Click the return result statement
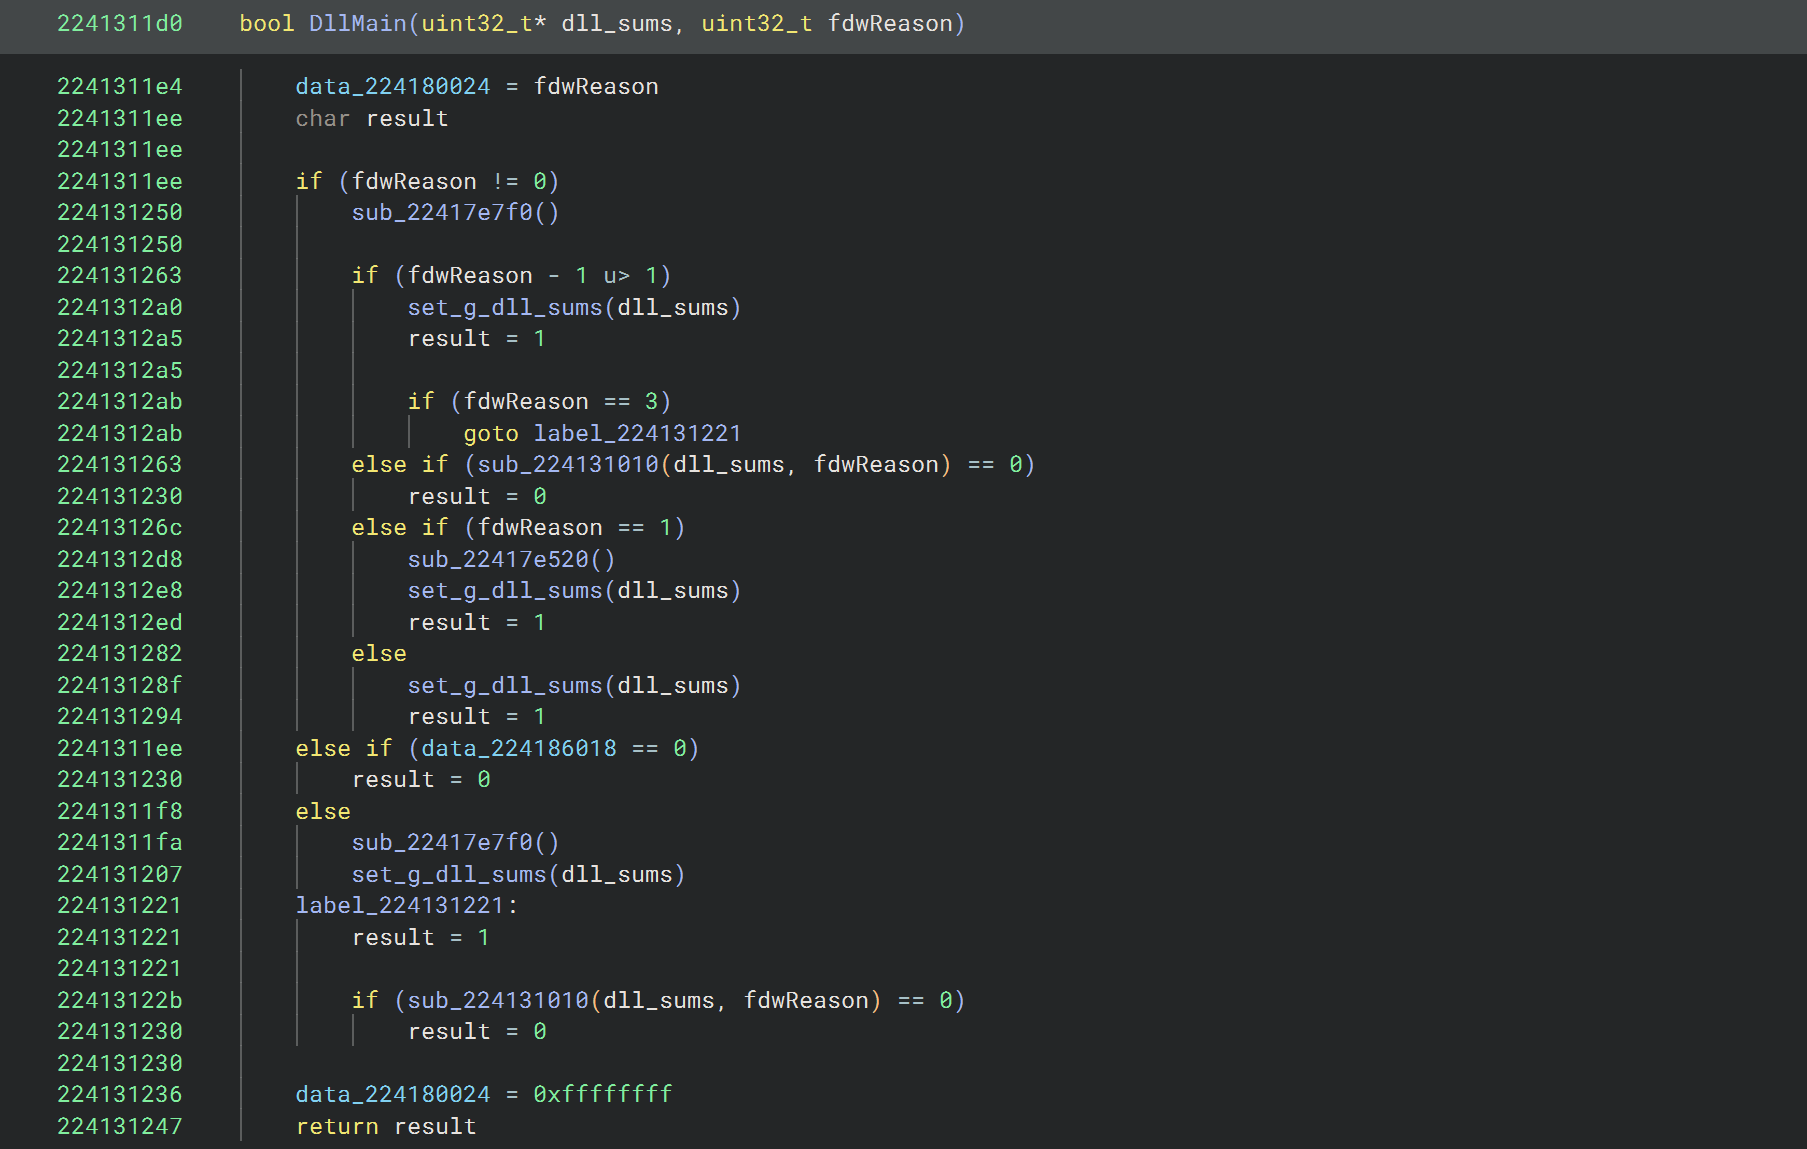The image size is (1807, 1149). click(x=385, y=1126)
